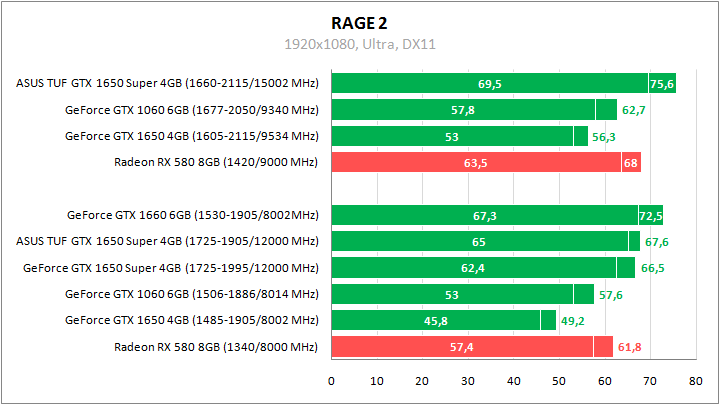720x405 pixels.
Task: Select the 72,5 value on GTX 1660 bar
Action: (651, 216)
